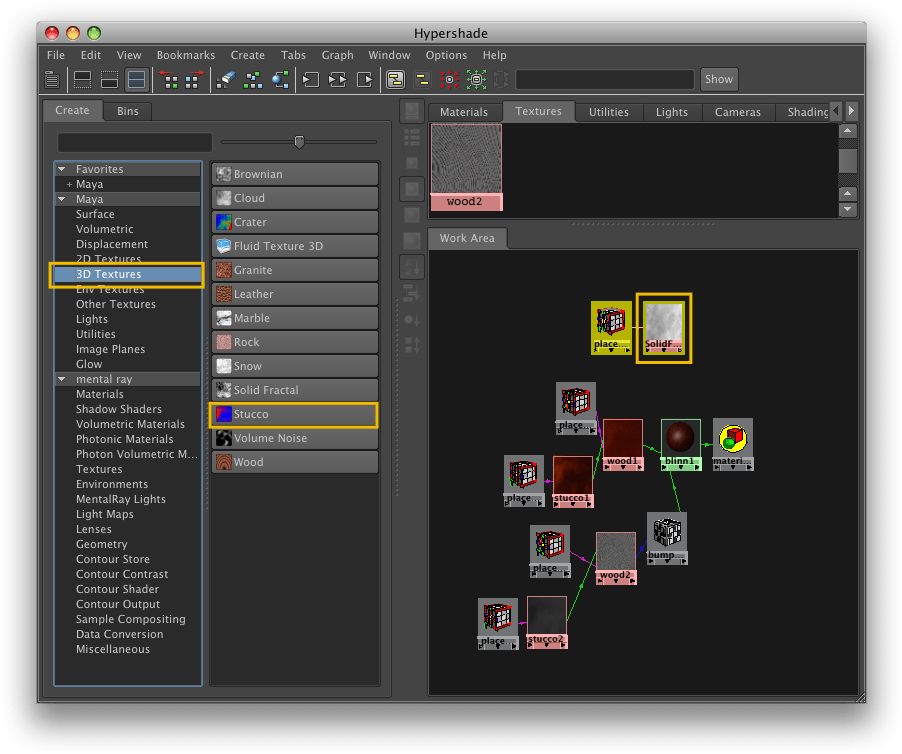Create a Stucco texture
902x754 pixels.
pos(295,414)
